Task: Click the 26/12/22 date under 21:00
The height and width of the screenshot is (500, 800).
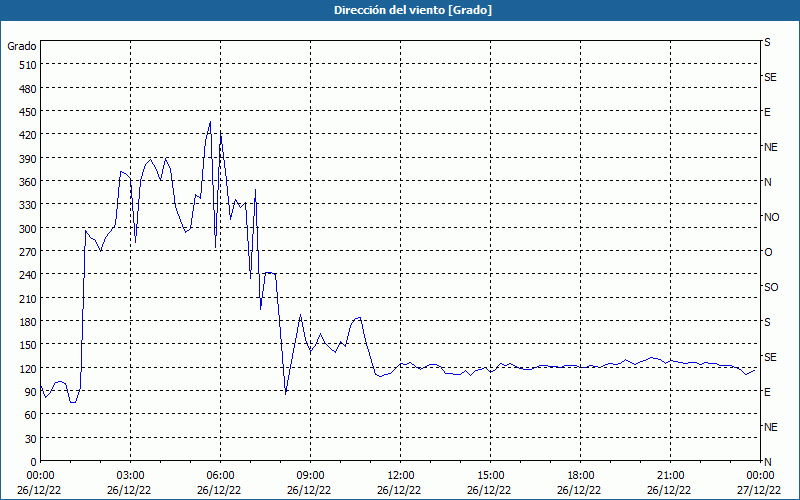Action: 669,490
